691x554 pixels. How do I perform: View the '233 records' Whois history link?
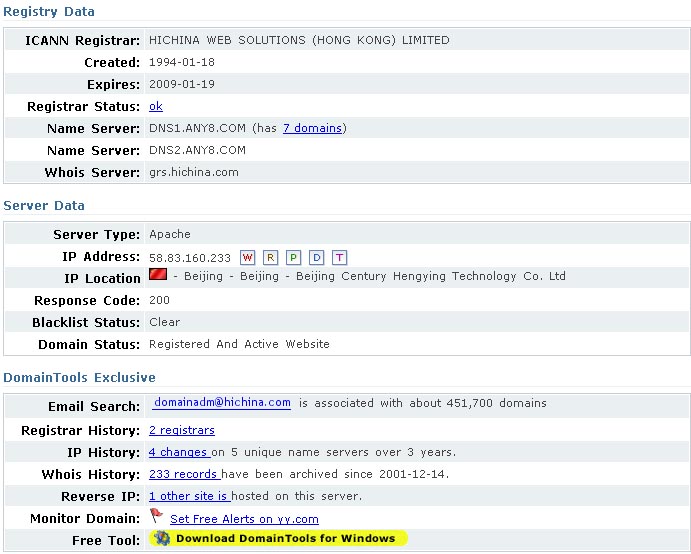point(184,474)
